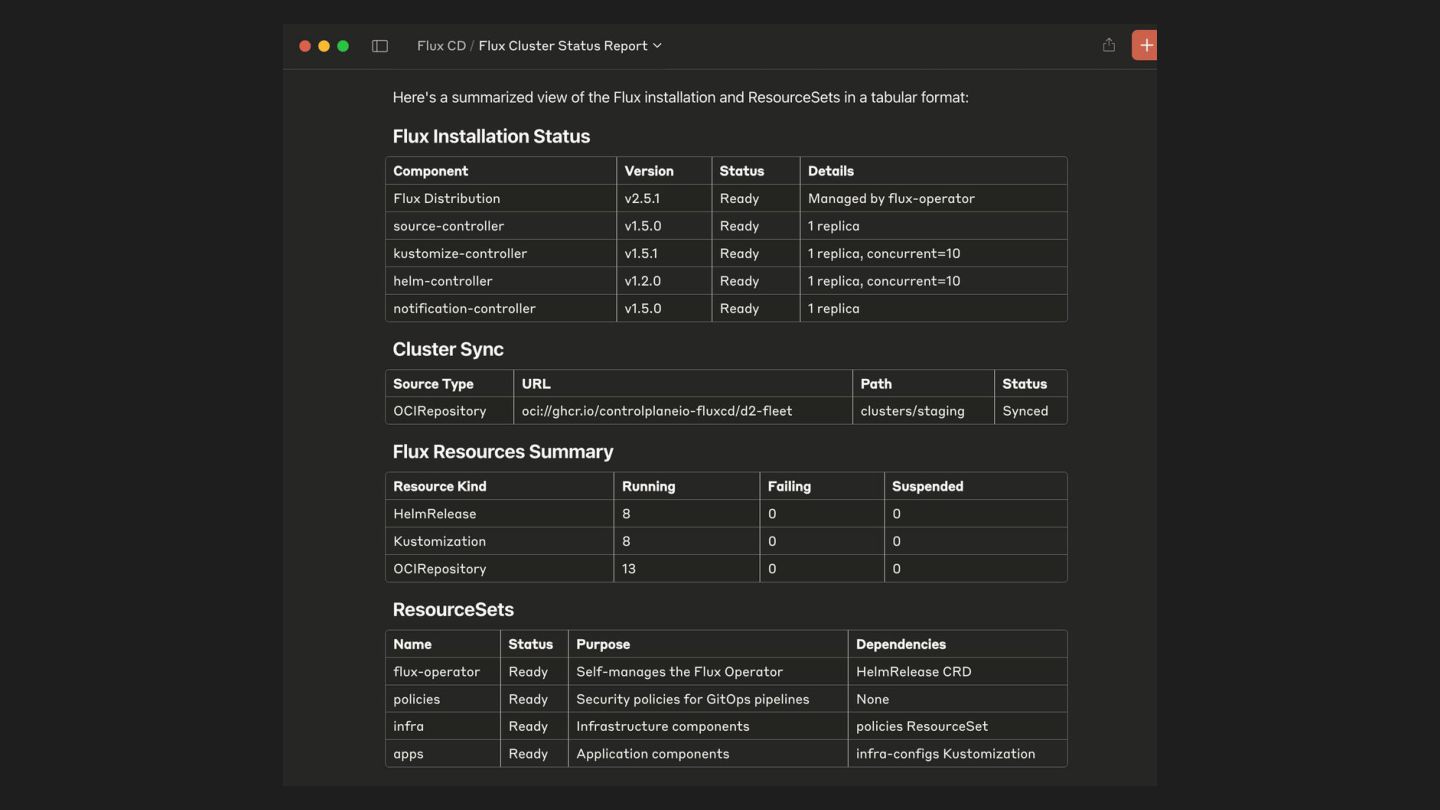Select the flux-operator name cell
The width and height of the screenshot is (1440, 810).
[x=436, y=672]
